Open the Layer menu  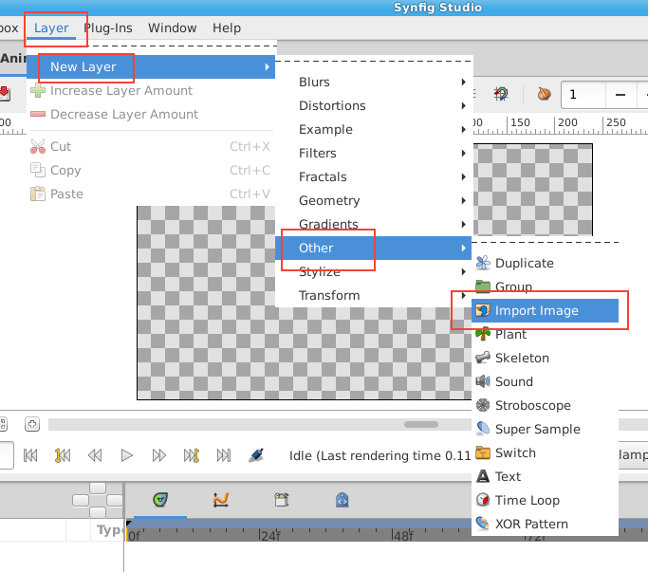click(x=51, y=28)
